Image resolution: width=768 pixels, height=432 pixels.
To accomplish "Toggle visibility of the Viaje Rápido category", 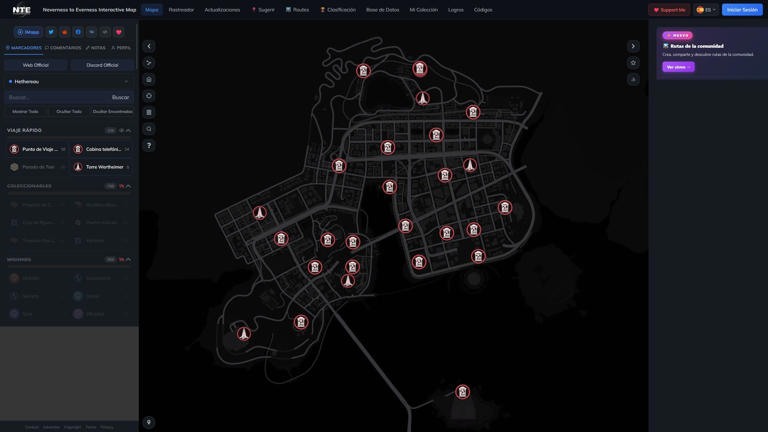I will click(121, 131).
